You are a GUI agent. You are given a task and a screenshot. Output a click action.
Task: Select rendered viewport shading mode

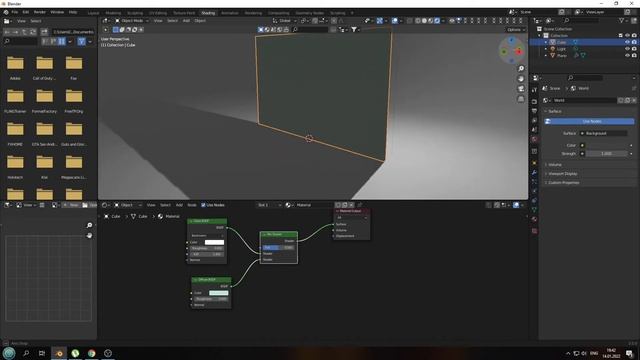point(437,20)
